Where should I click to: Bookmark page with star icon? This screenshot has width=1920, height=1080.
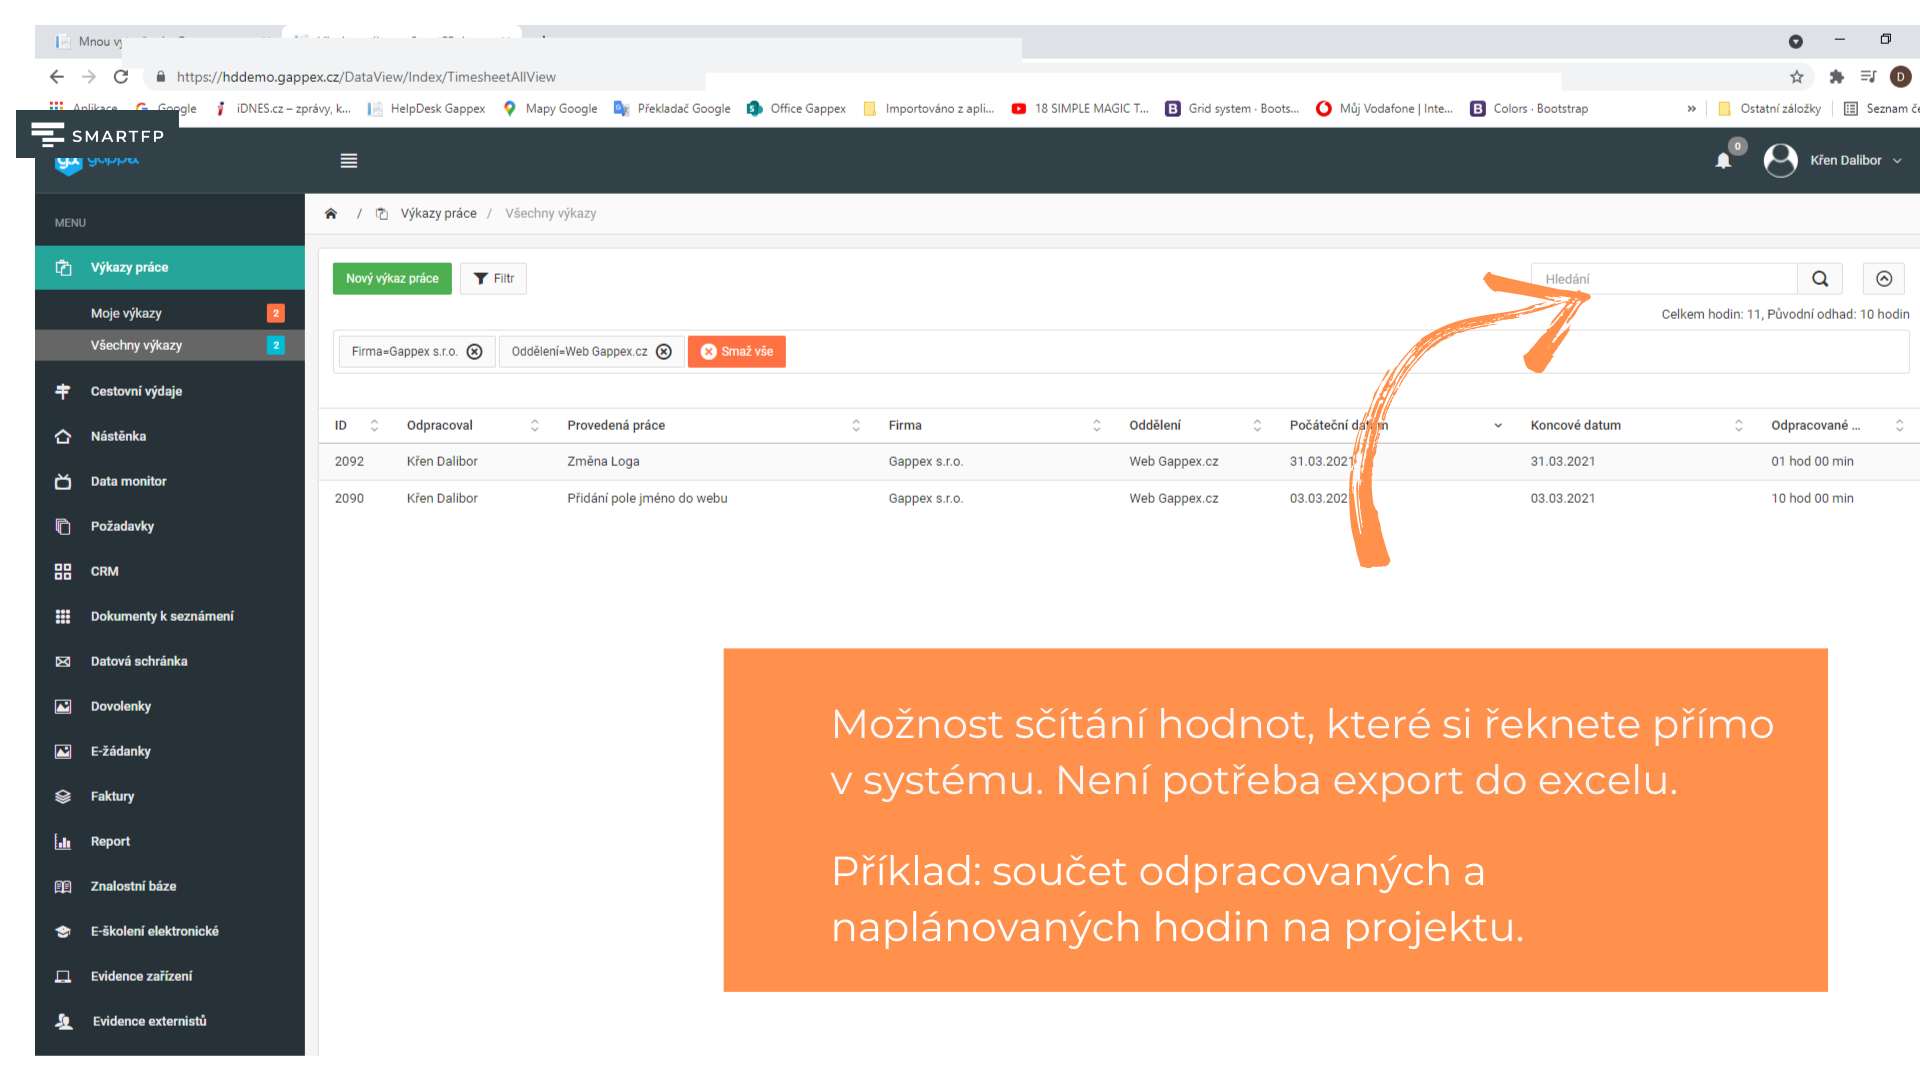pyautogui.click(x=1796, y=77)
